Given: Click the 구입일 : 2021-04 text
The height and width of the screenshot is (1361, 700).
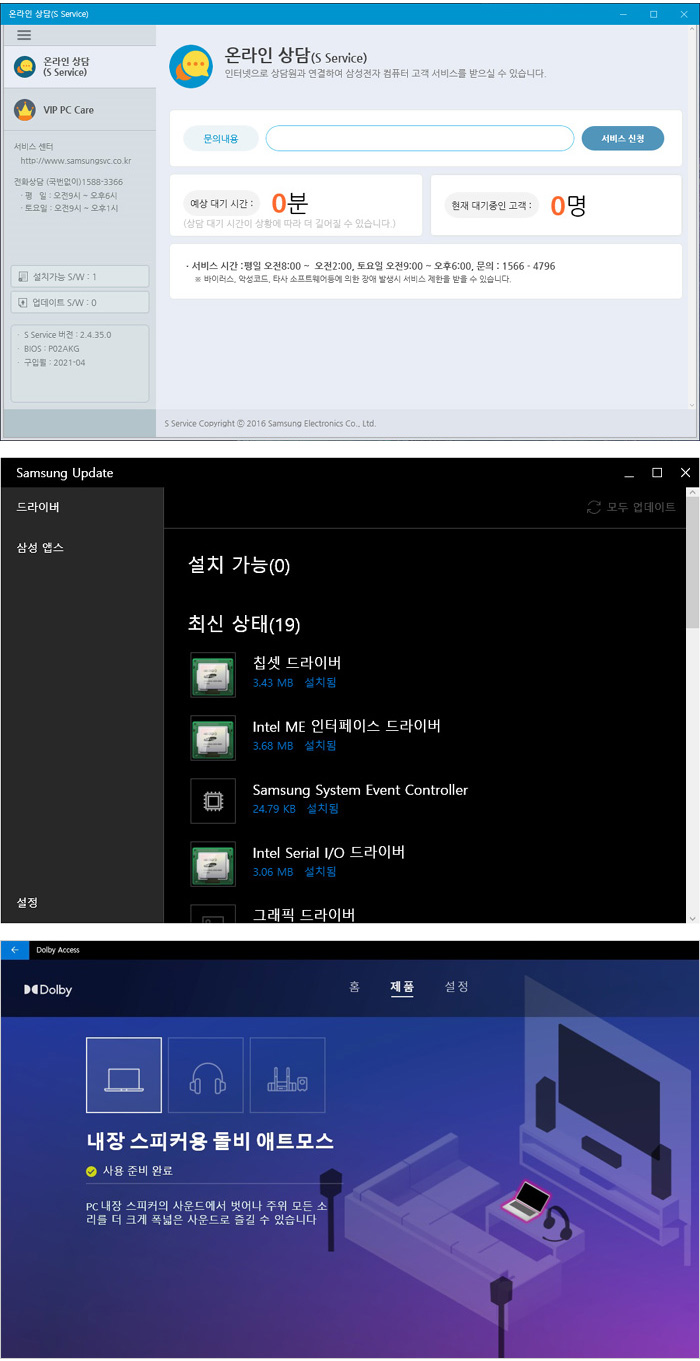Looking at the screenshot, I should pos(54,363).
